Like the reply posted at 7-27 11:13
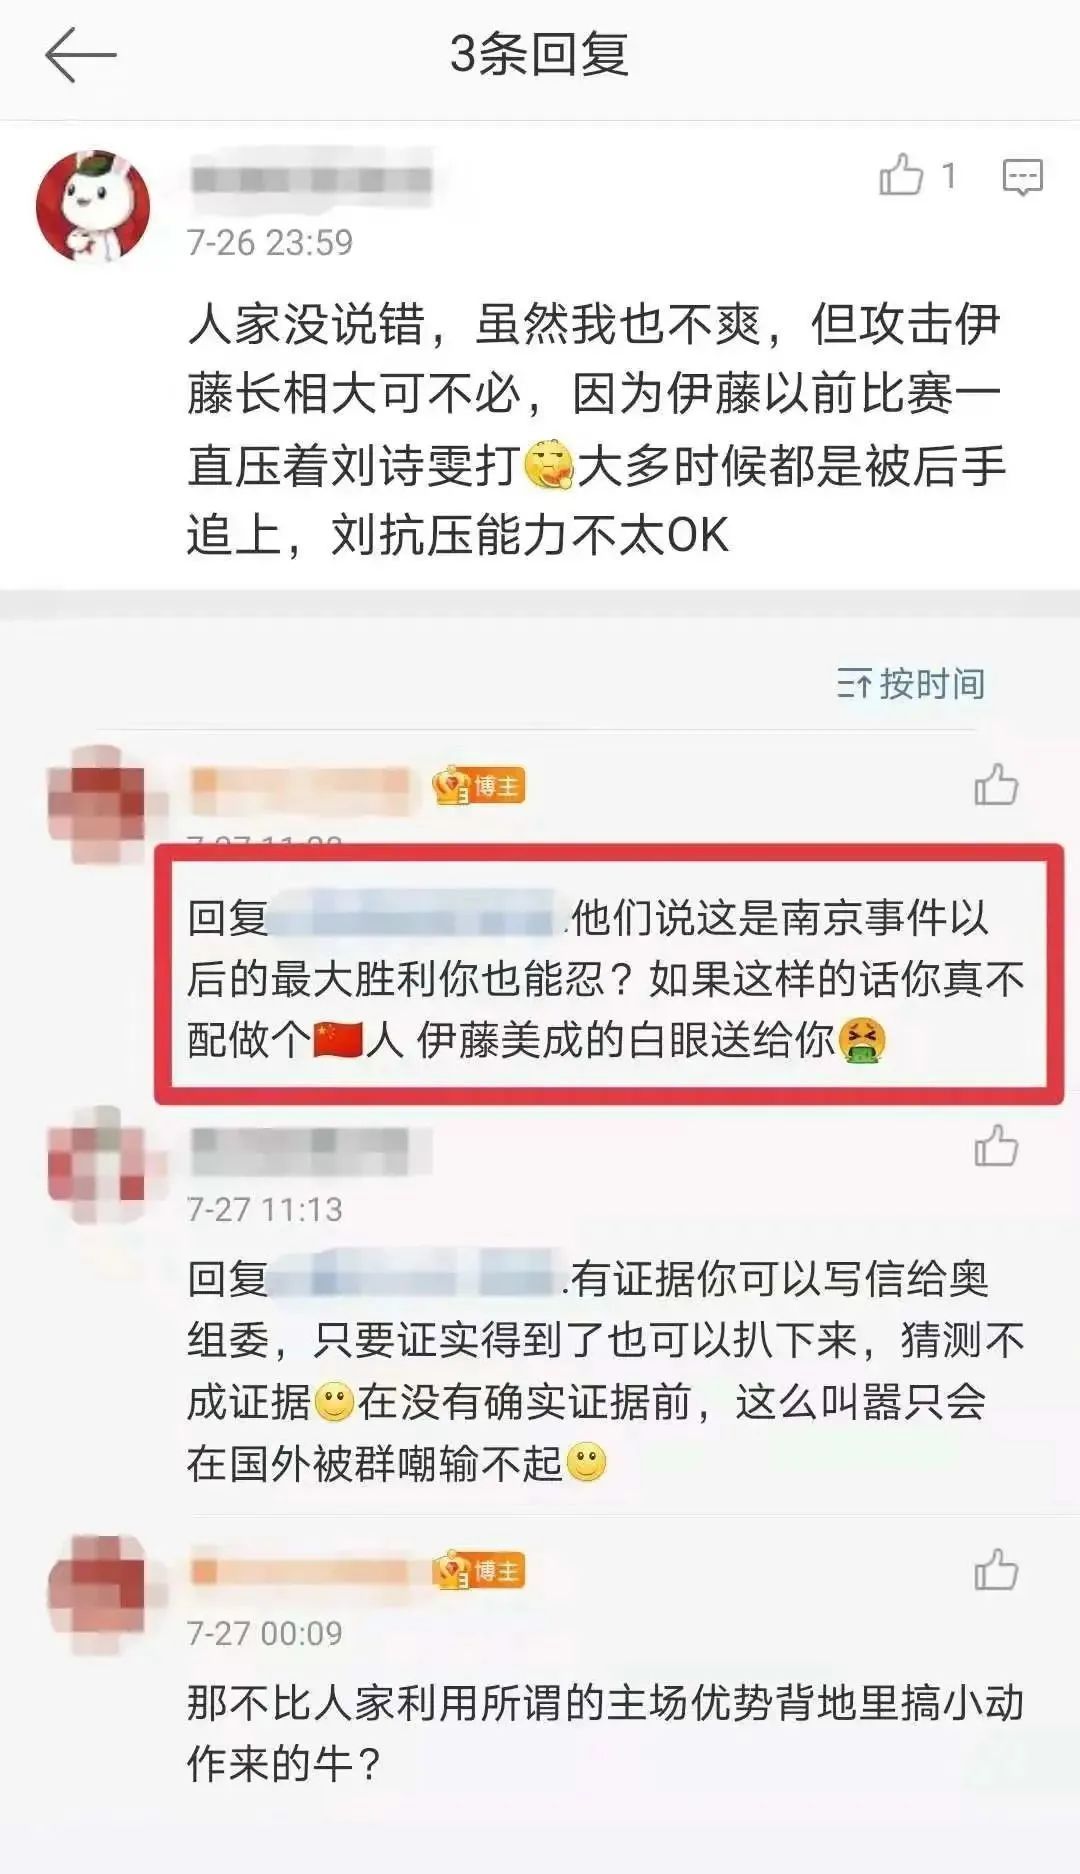The image size is (1080, 1874). pyautogui.click(x=996, y=1146)
